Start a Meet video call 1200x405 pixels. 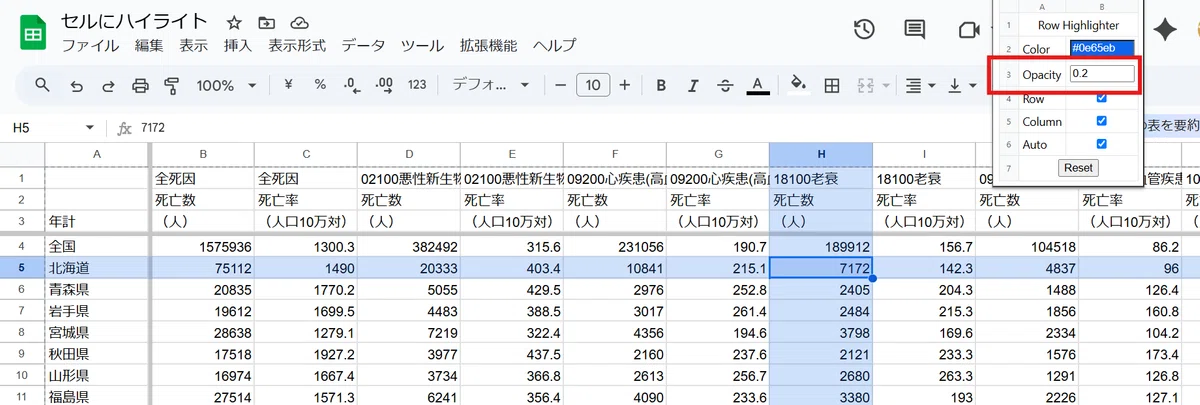click(968, 29)
